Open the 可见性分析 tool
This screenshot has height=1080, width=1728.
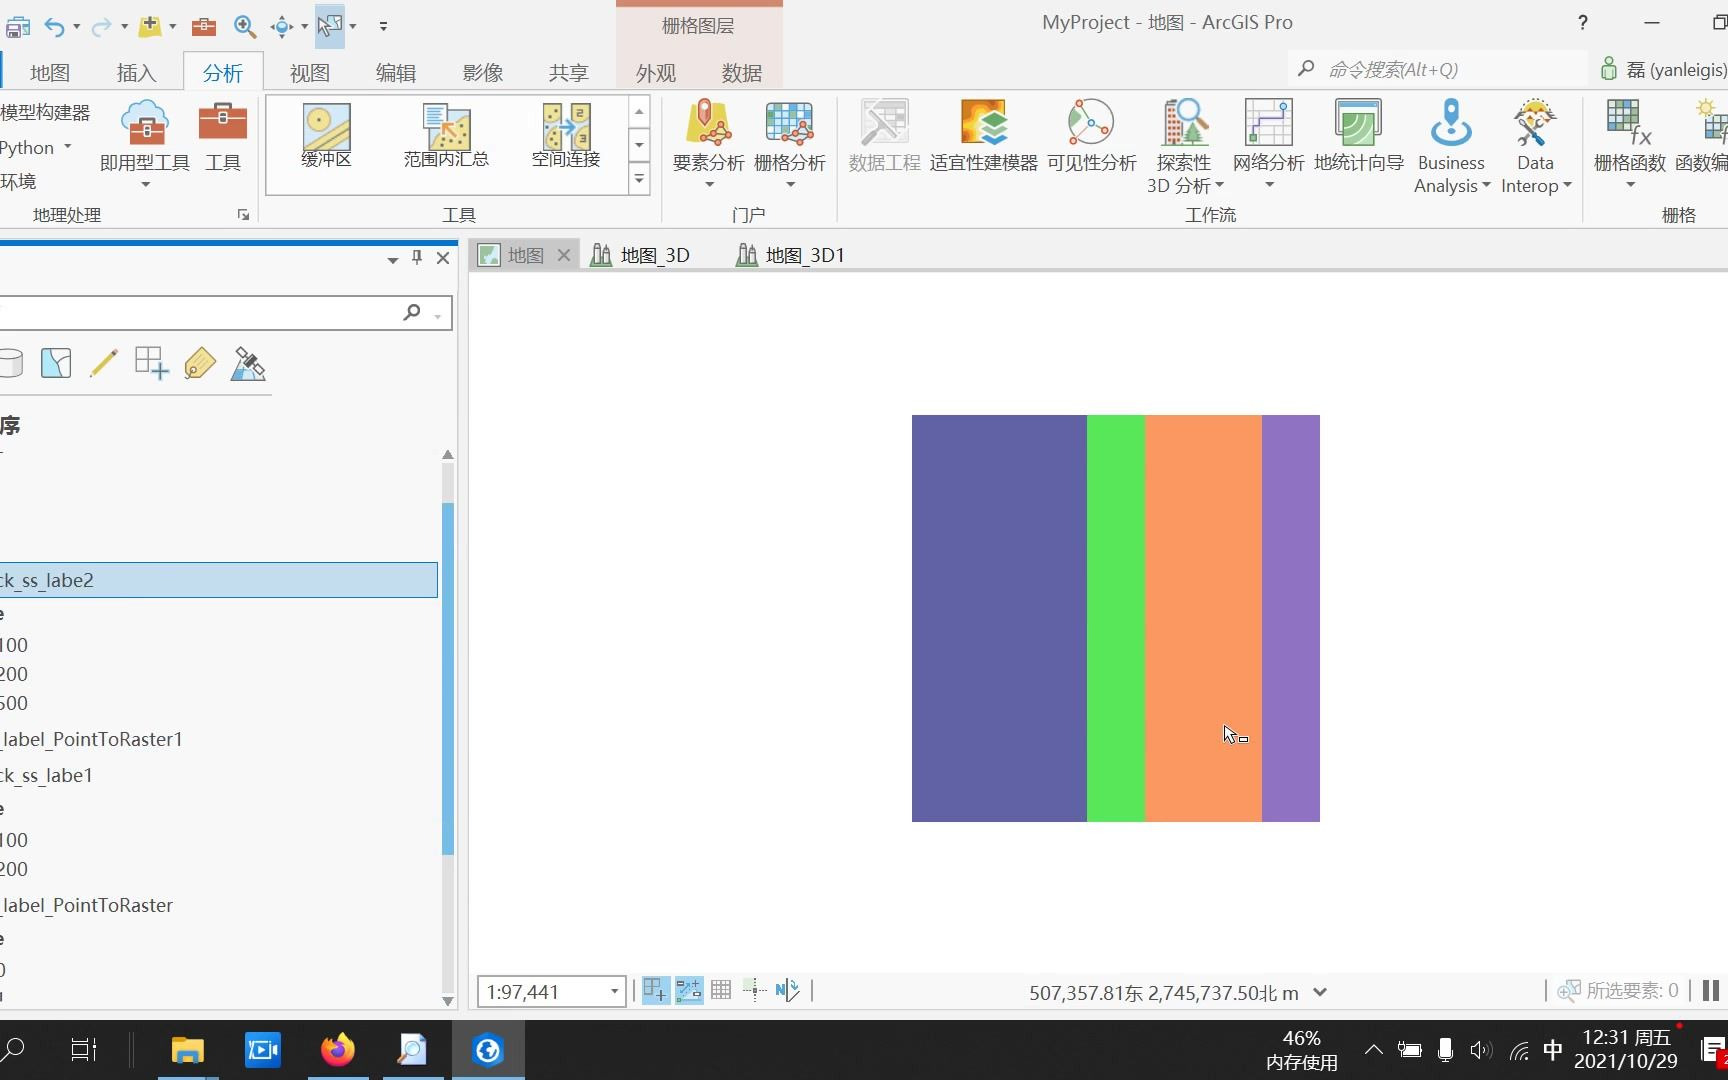tap(1090, 140)
